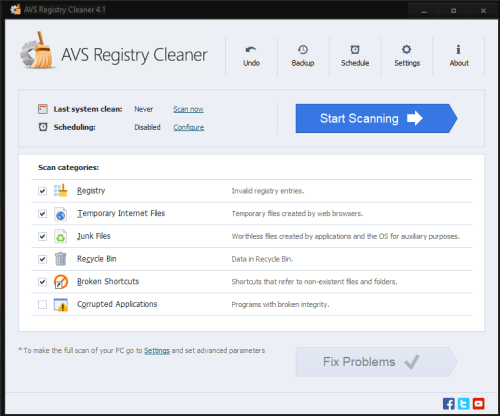Viewport: 500px width, 416px height.
Task: Click the Configure scheduling link
Action: [189, 127]
